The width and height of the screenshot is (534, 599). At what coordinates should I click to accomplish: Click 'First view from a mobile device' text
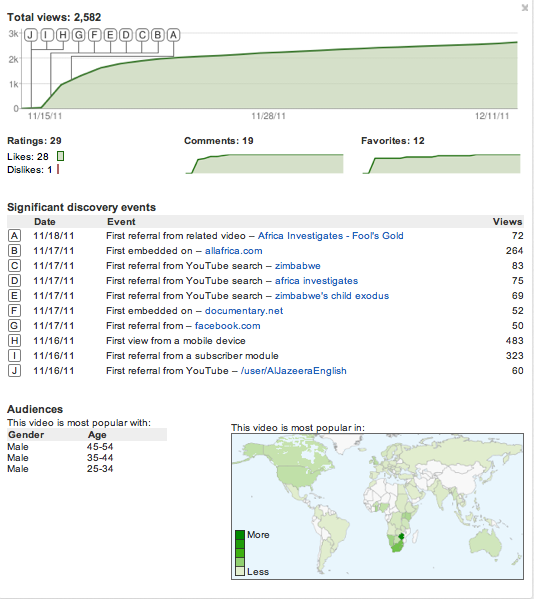(176, 341)
